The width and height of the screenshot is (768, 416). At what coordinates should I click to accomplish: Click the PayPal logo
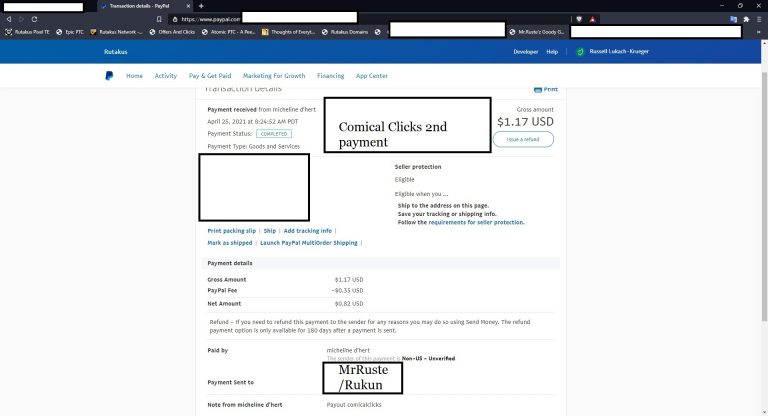pos(109,75)
